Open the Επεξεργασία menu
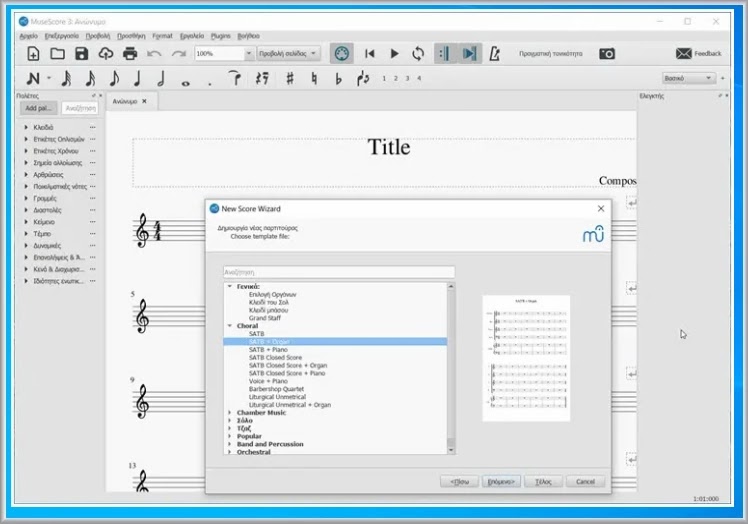Screen dimensions: 748x524 [62, 36]
